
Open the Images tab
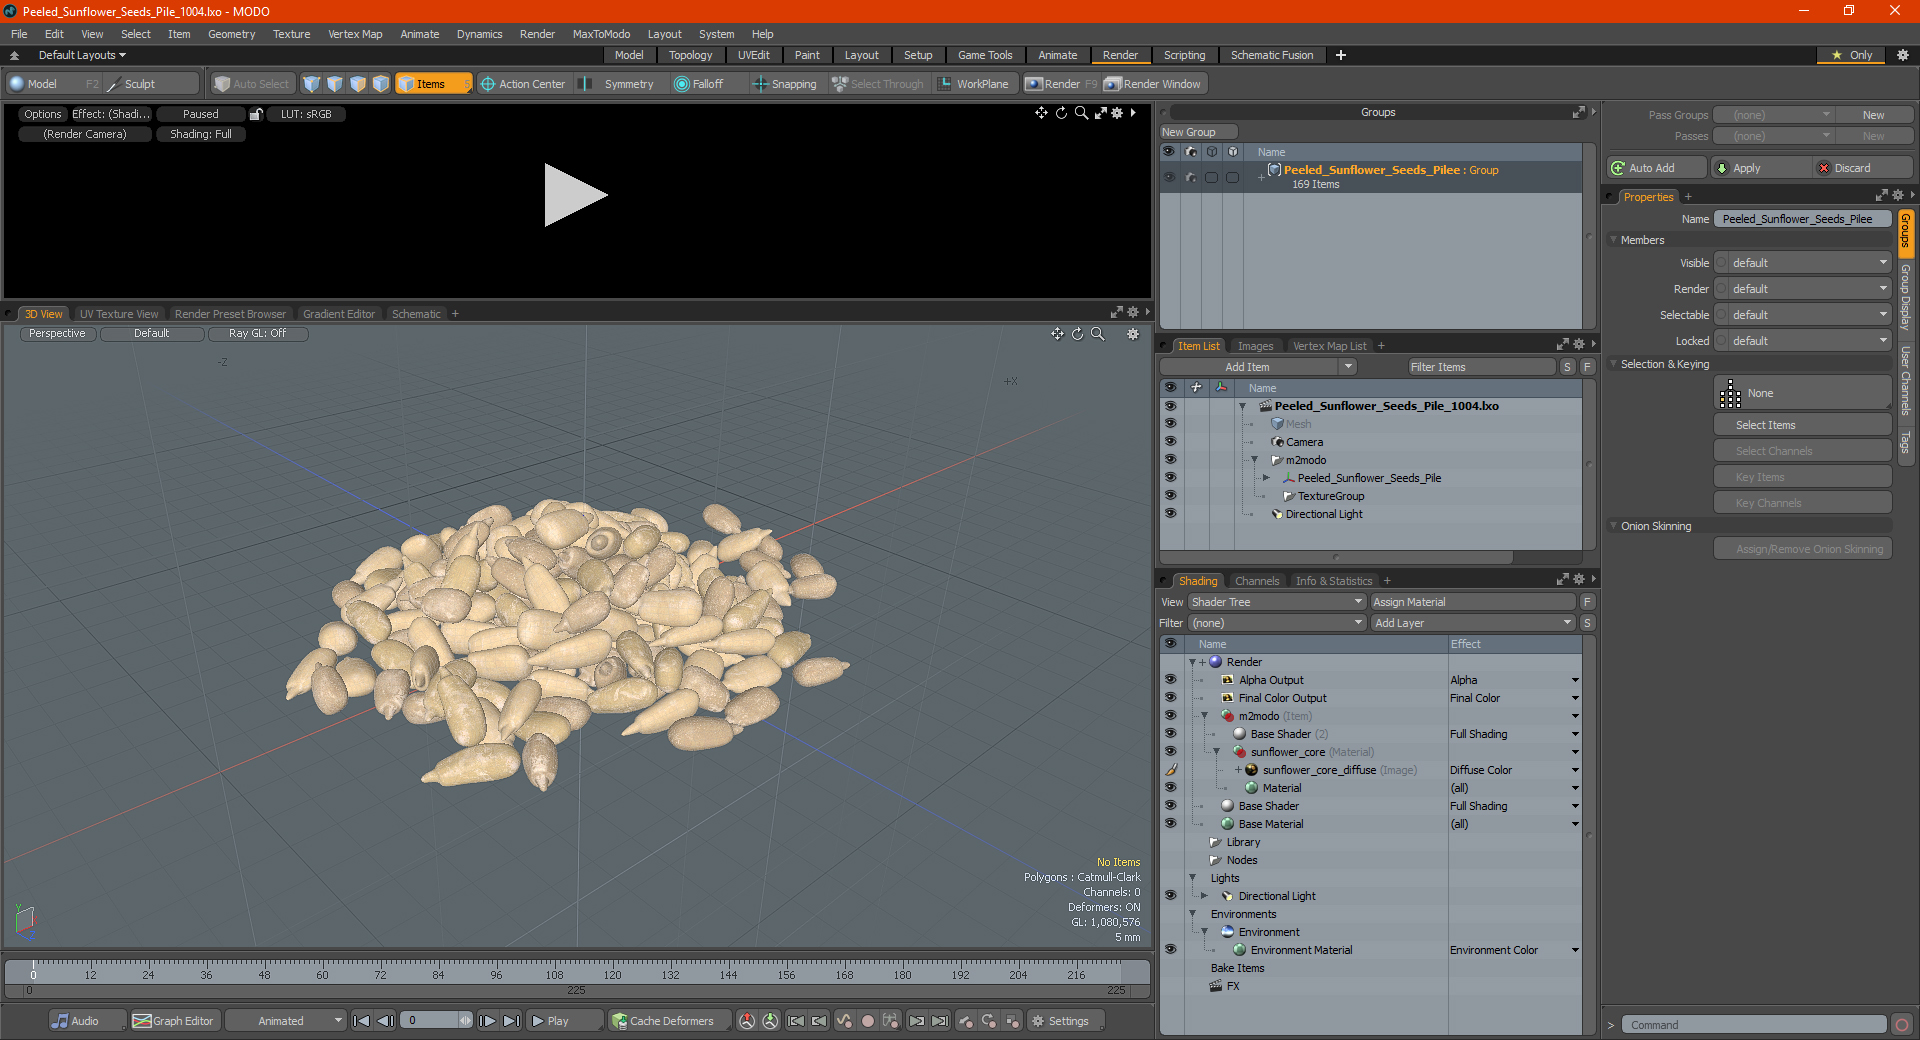[x=1255, y=346]
